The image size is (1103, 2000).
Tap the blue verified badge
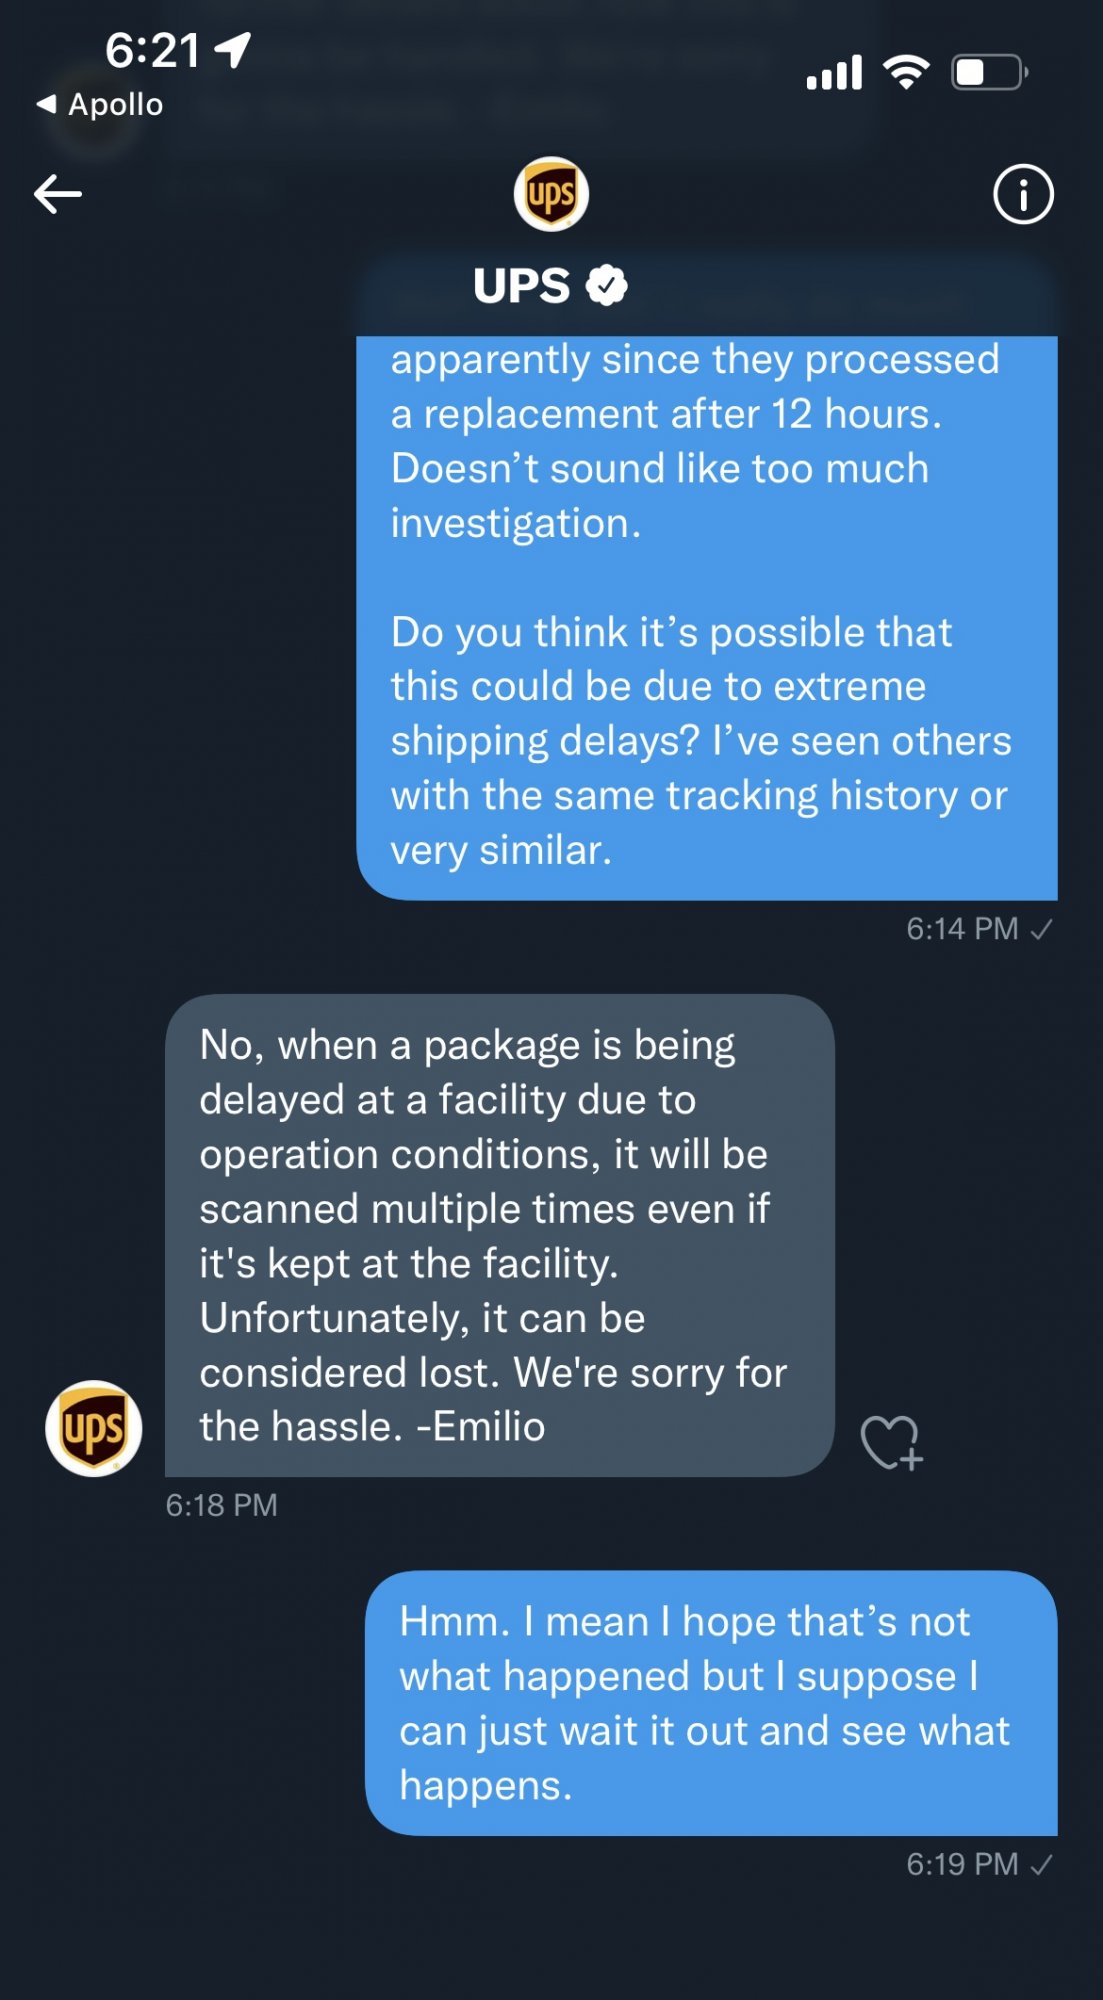point(607,286)
